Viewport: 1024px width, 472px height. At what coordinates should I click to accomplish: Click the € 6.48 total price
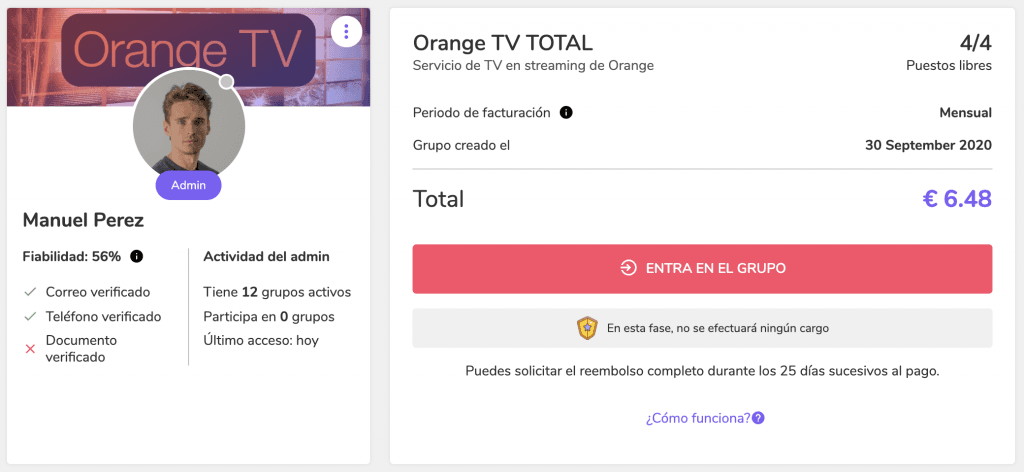coord(957,199)
